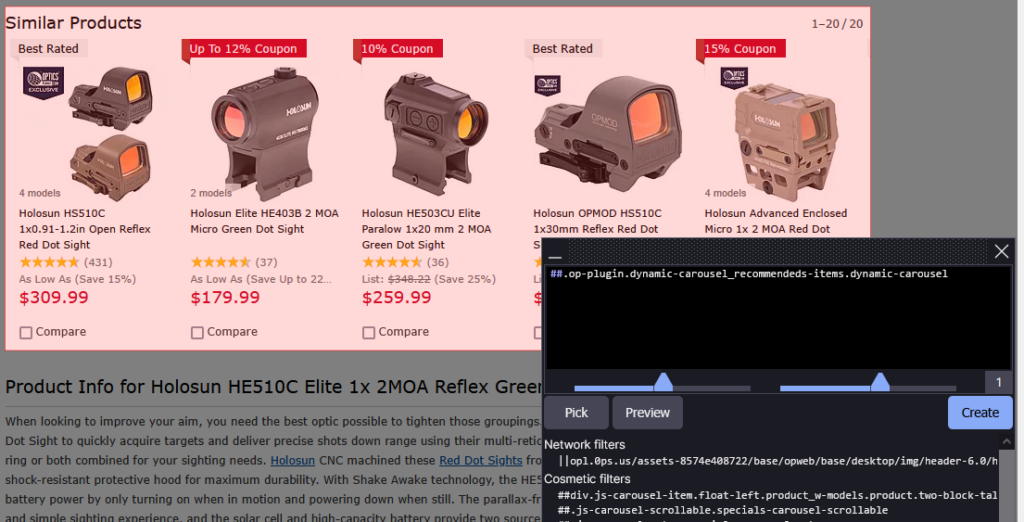
Task: Click the 15% Coupon ribbon
Action: point(740,48)
